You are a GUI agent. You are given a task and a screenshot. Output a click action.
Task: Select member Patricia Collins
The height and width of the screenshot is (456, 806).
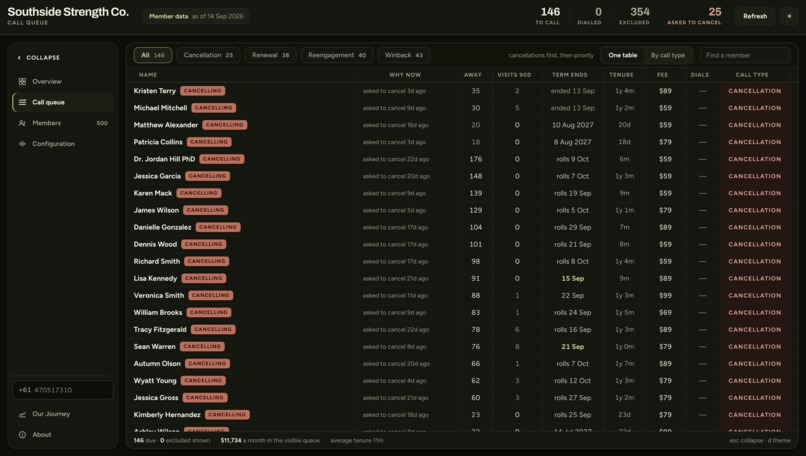point(158,142)
